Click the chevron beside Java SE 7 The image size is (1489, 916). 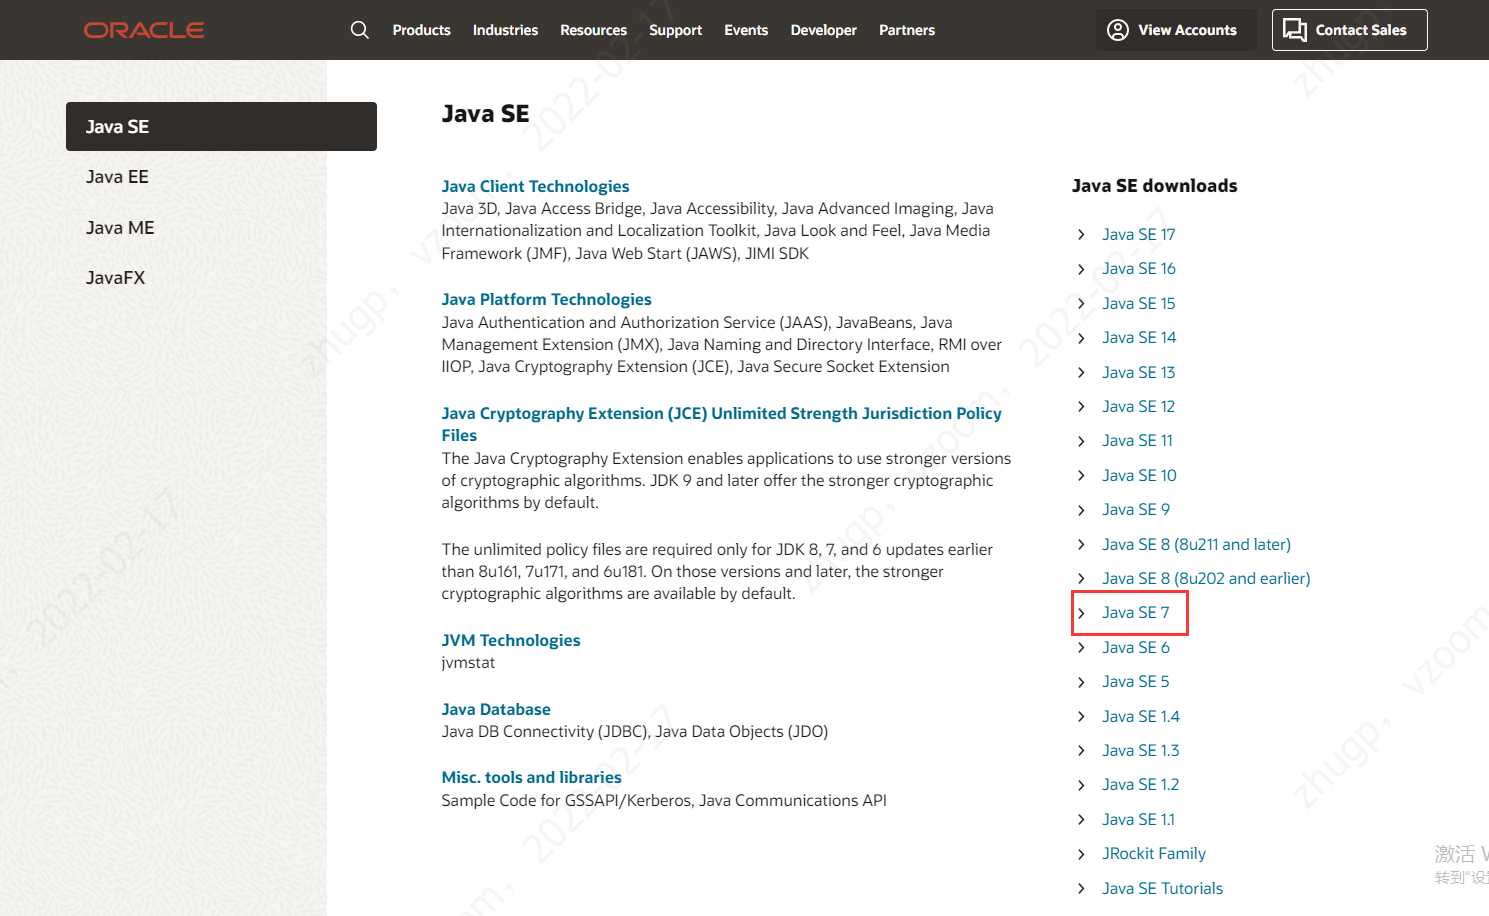[1081, 613]
